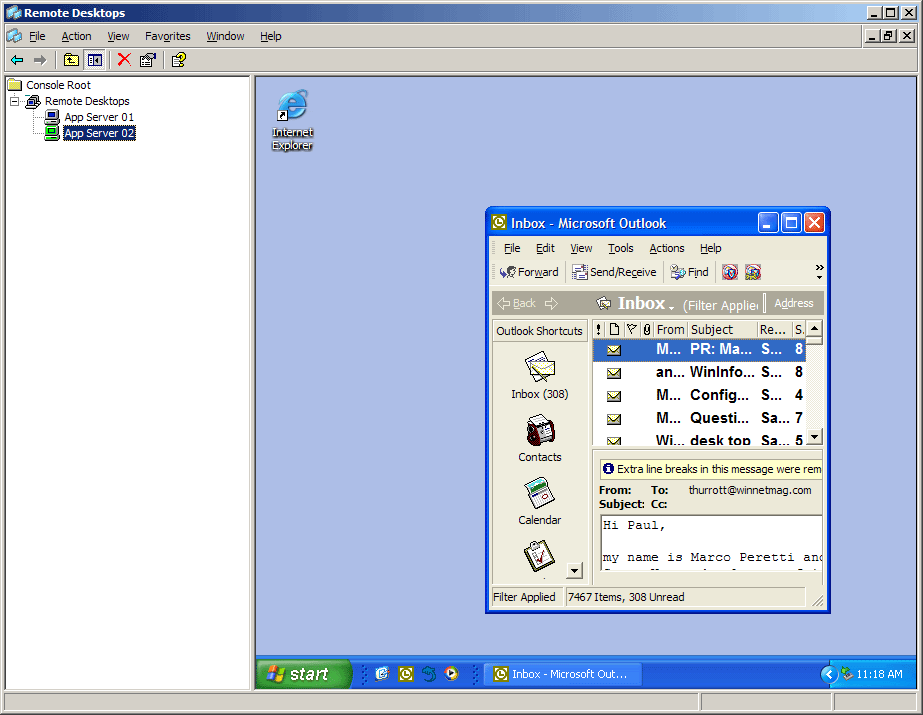Select App Server 01 in the tree
Screen dimensions: 923x715
click(99, 117)
